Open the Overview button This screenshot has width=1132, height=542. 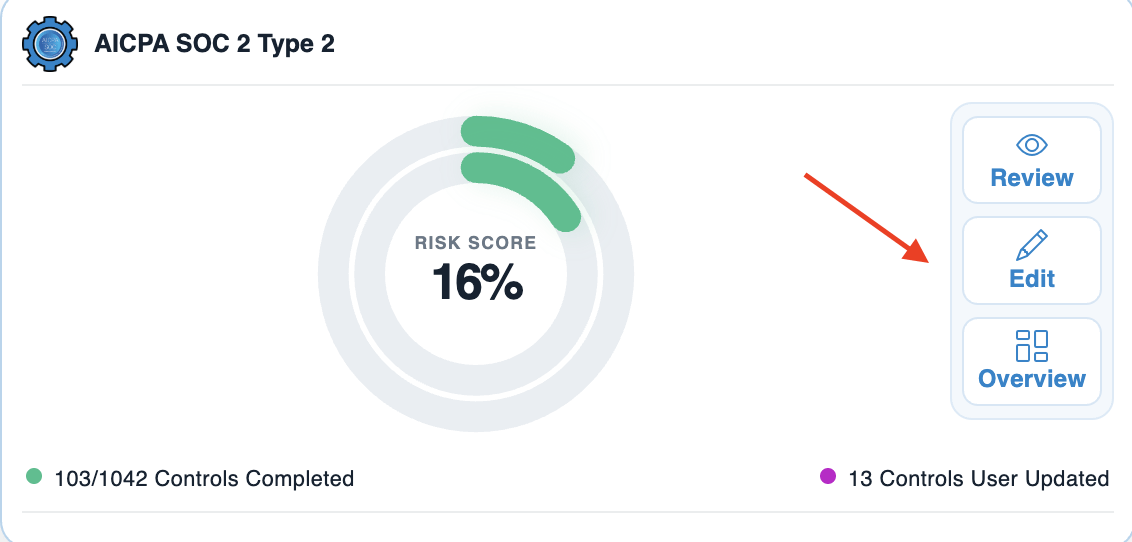[1032, 362]
